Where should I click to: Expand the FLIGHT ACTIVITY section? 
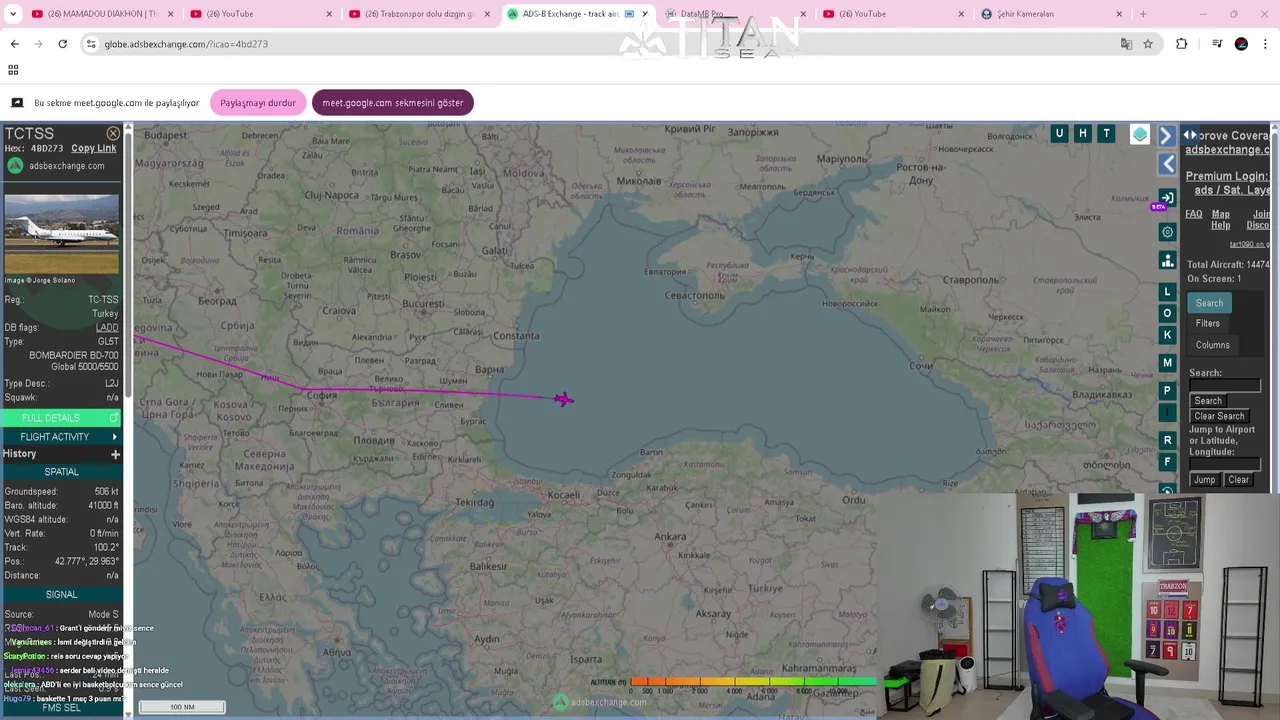point(61,437)
